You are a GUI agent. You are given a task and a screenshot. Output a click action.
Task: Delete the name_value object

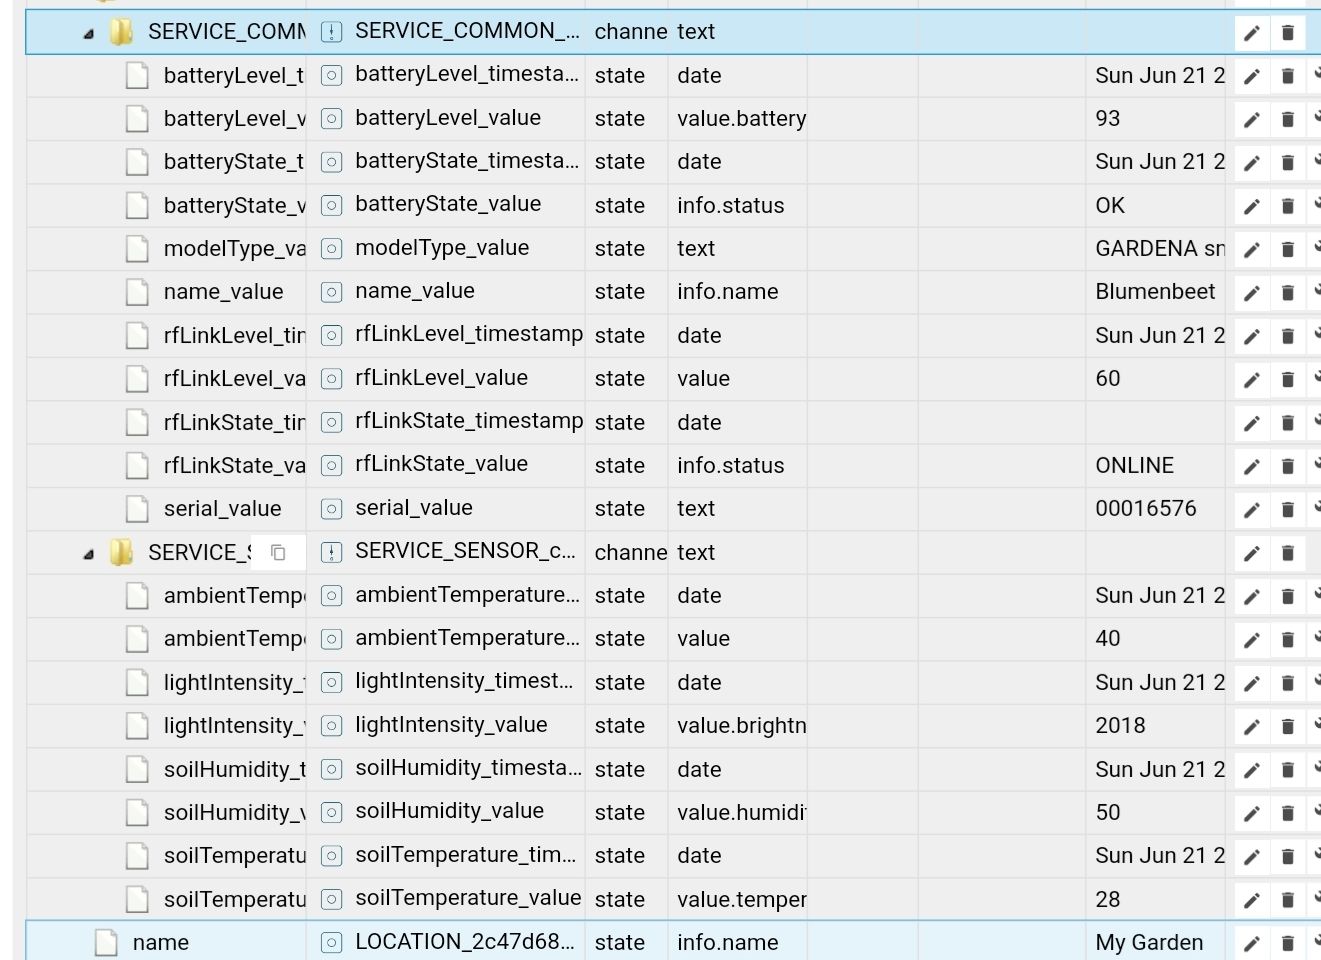click(x=1288, y=293)
